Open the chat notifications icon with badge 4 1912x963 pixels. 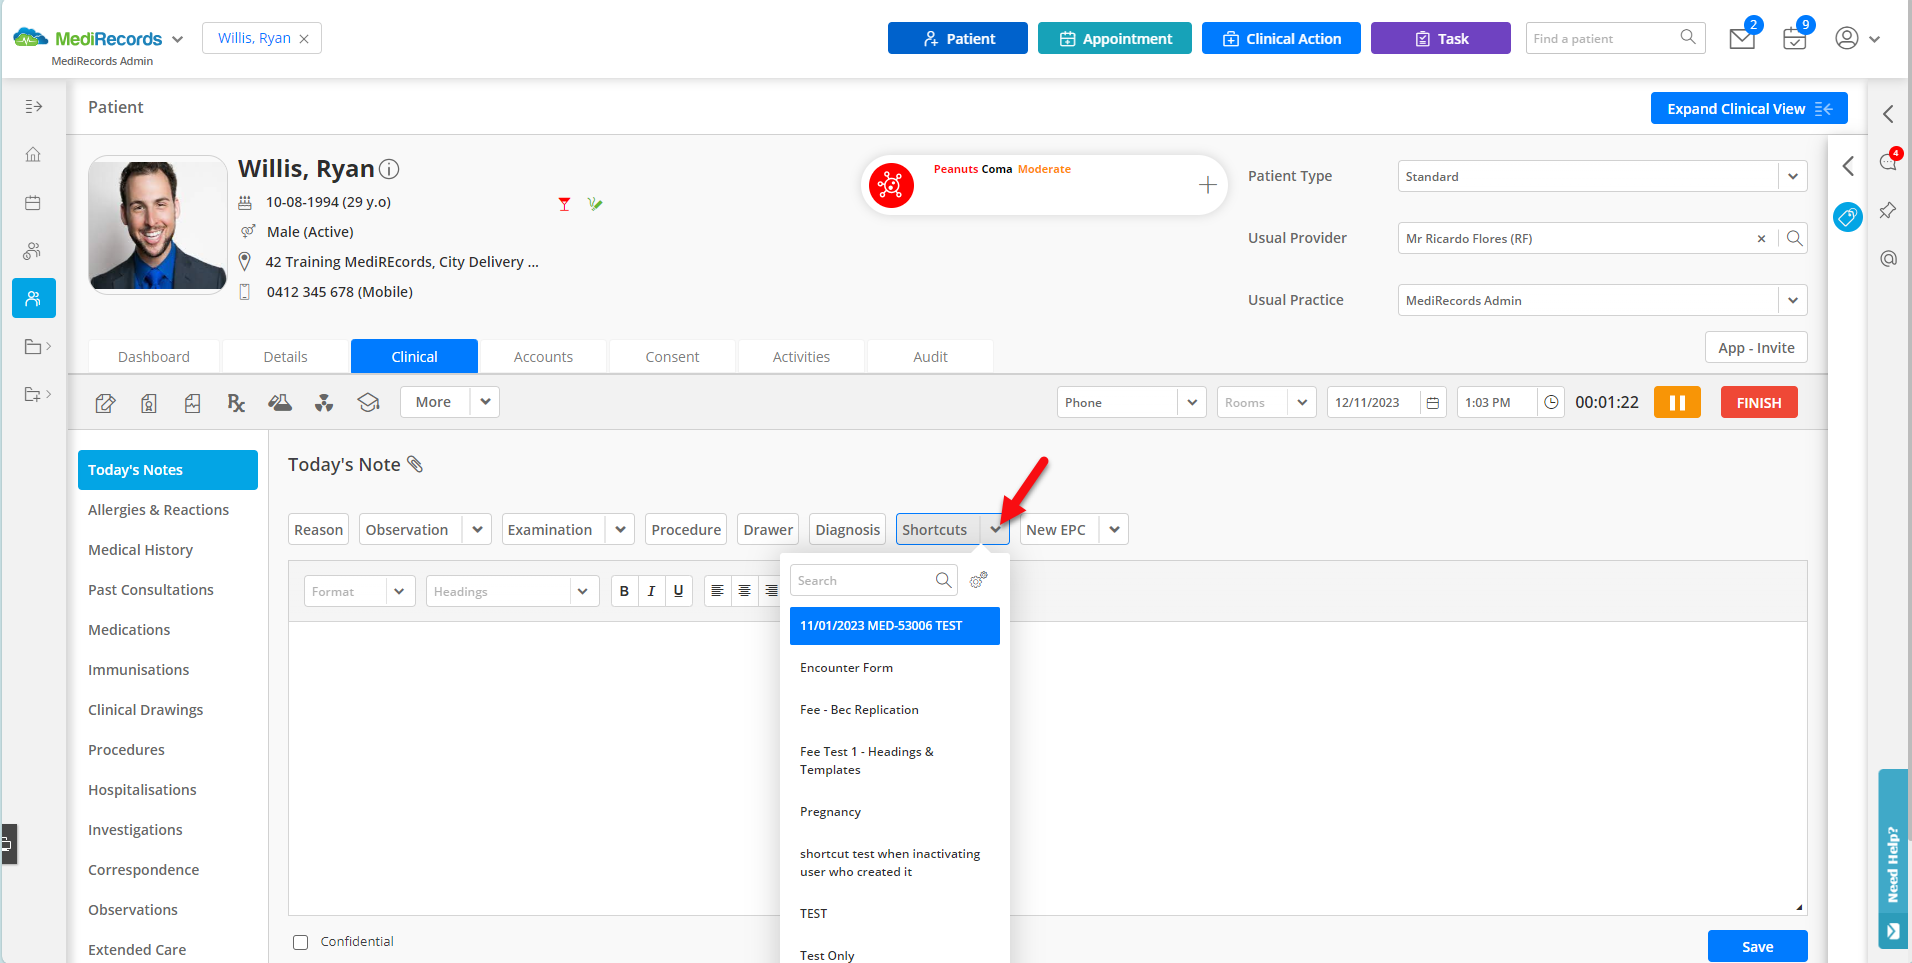1888,161
